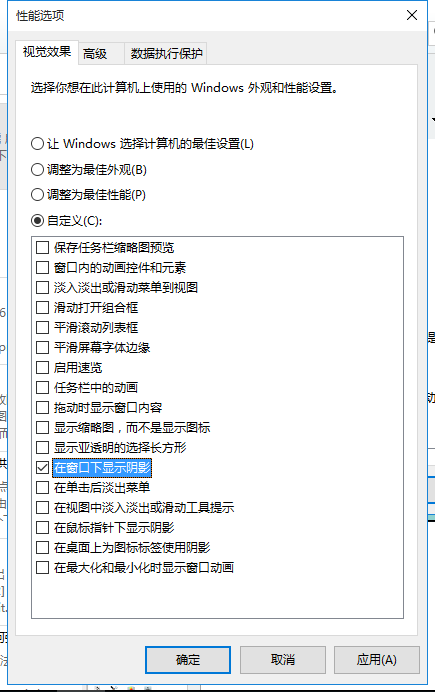Enable 平滑滚动列表框 option
Viewport: 435px width, 692px height.
tap(42, 327)
